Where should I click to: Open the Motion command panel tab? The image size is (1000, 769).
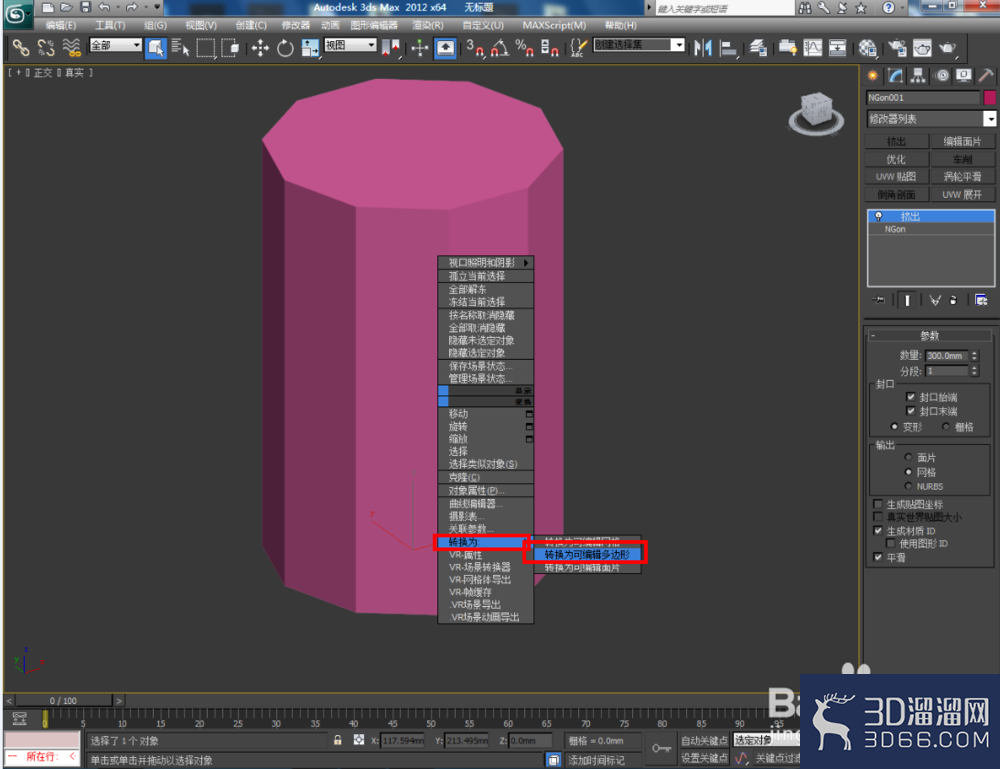[941, 76]
